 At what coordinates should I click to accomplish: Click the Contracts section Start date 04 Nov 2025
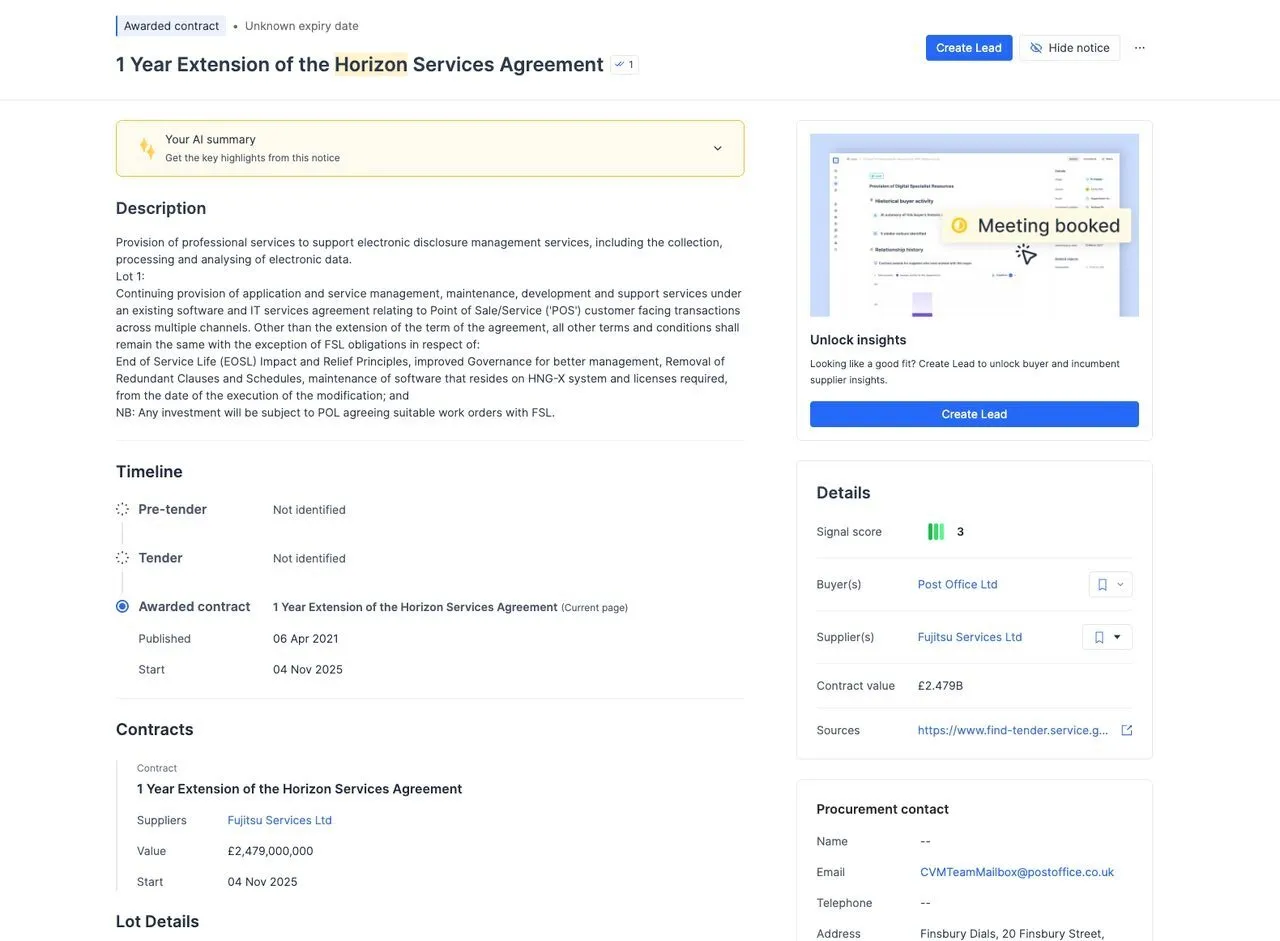tap(262, 882)
